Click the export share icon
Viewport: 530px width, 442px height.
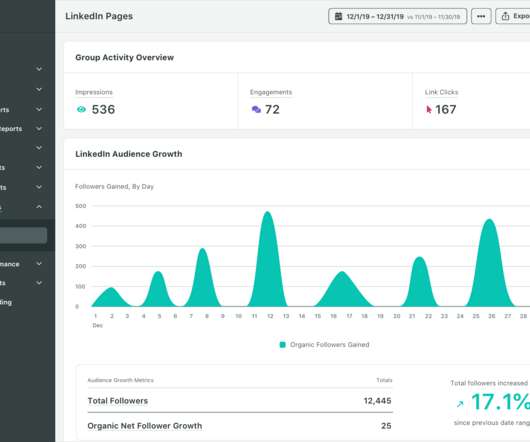click(505, 16)
